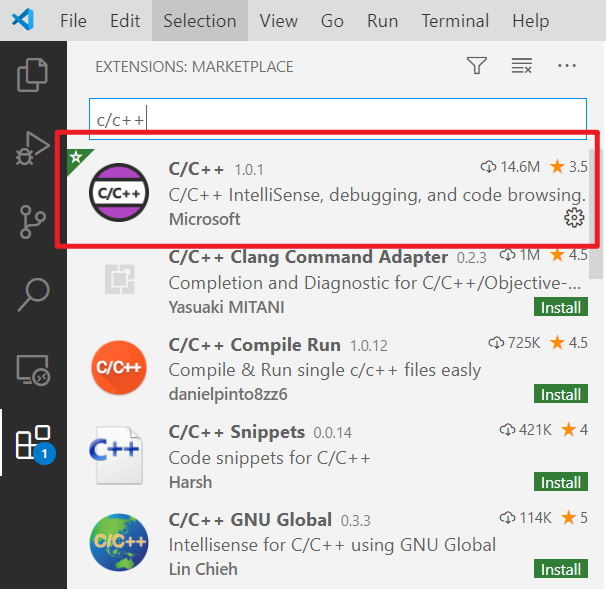This screenshot has width=606, height=589.
Task: Clear extensions search results icon
Action: pos(521,66)
